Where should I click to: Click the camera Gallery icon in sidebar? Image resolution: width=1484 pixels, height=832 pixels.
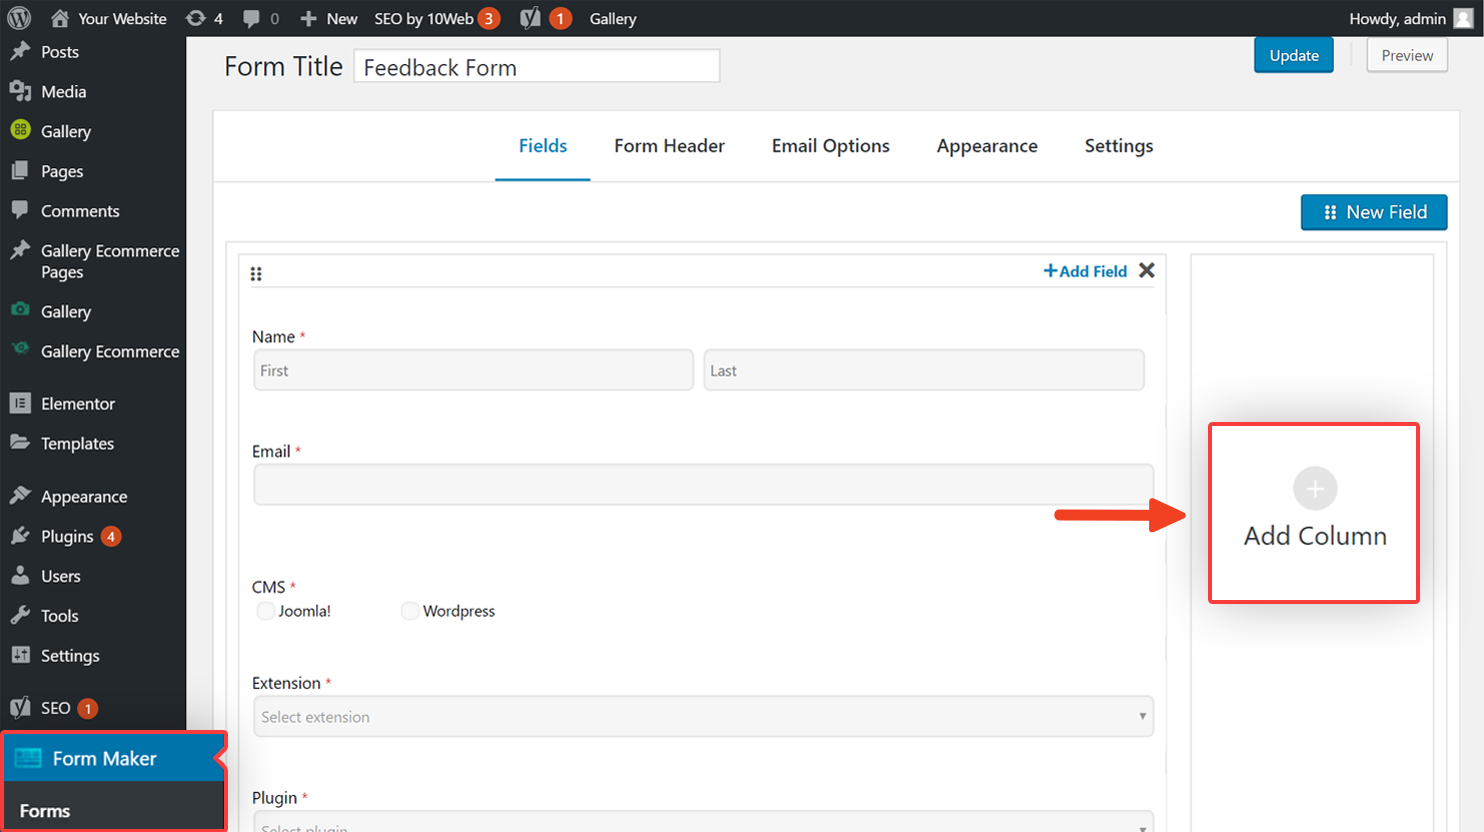click(20, 310)
